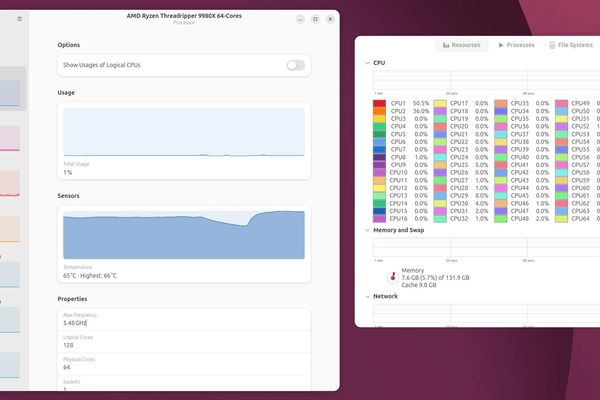
Task: Click the CPU history graph in System Monitor
Action: [486, 80]
